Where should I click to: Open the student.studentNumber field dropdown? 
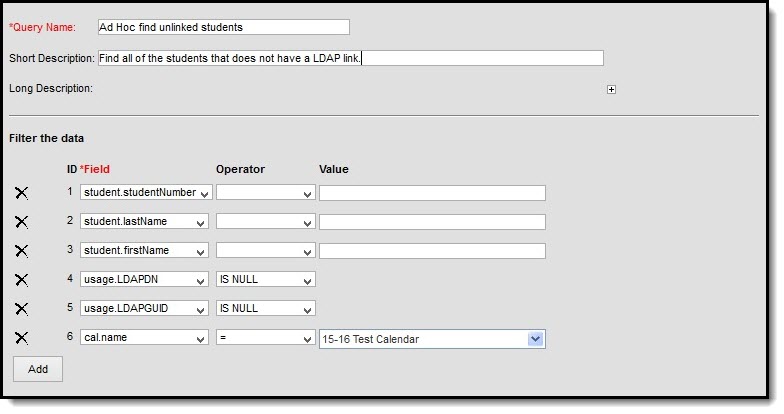[x=146, y=193]
